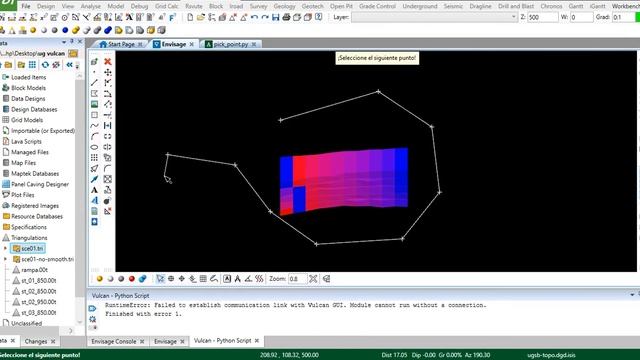Image resolution: width=640 pixels, height=360 pixels.
Task: Close the Vulcan - Python Script tab
Action: coord(257,340)
